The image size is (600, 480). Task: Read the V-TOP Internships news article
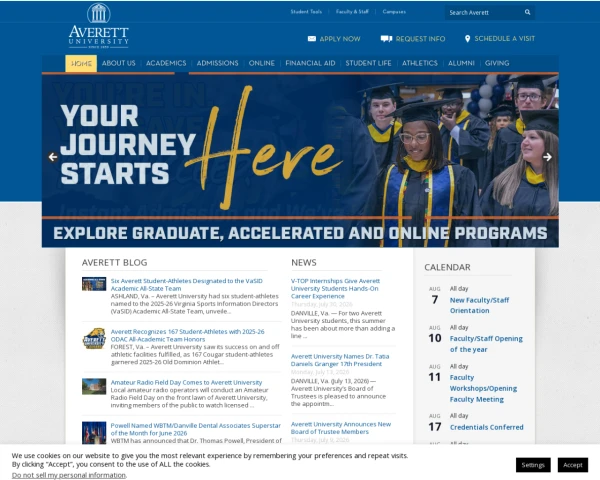[335, 288]
